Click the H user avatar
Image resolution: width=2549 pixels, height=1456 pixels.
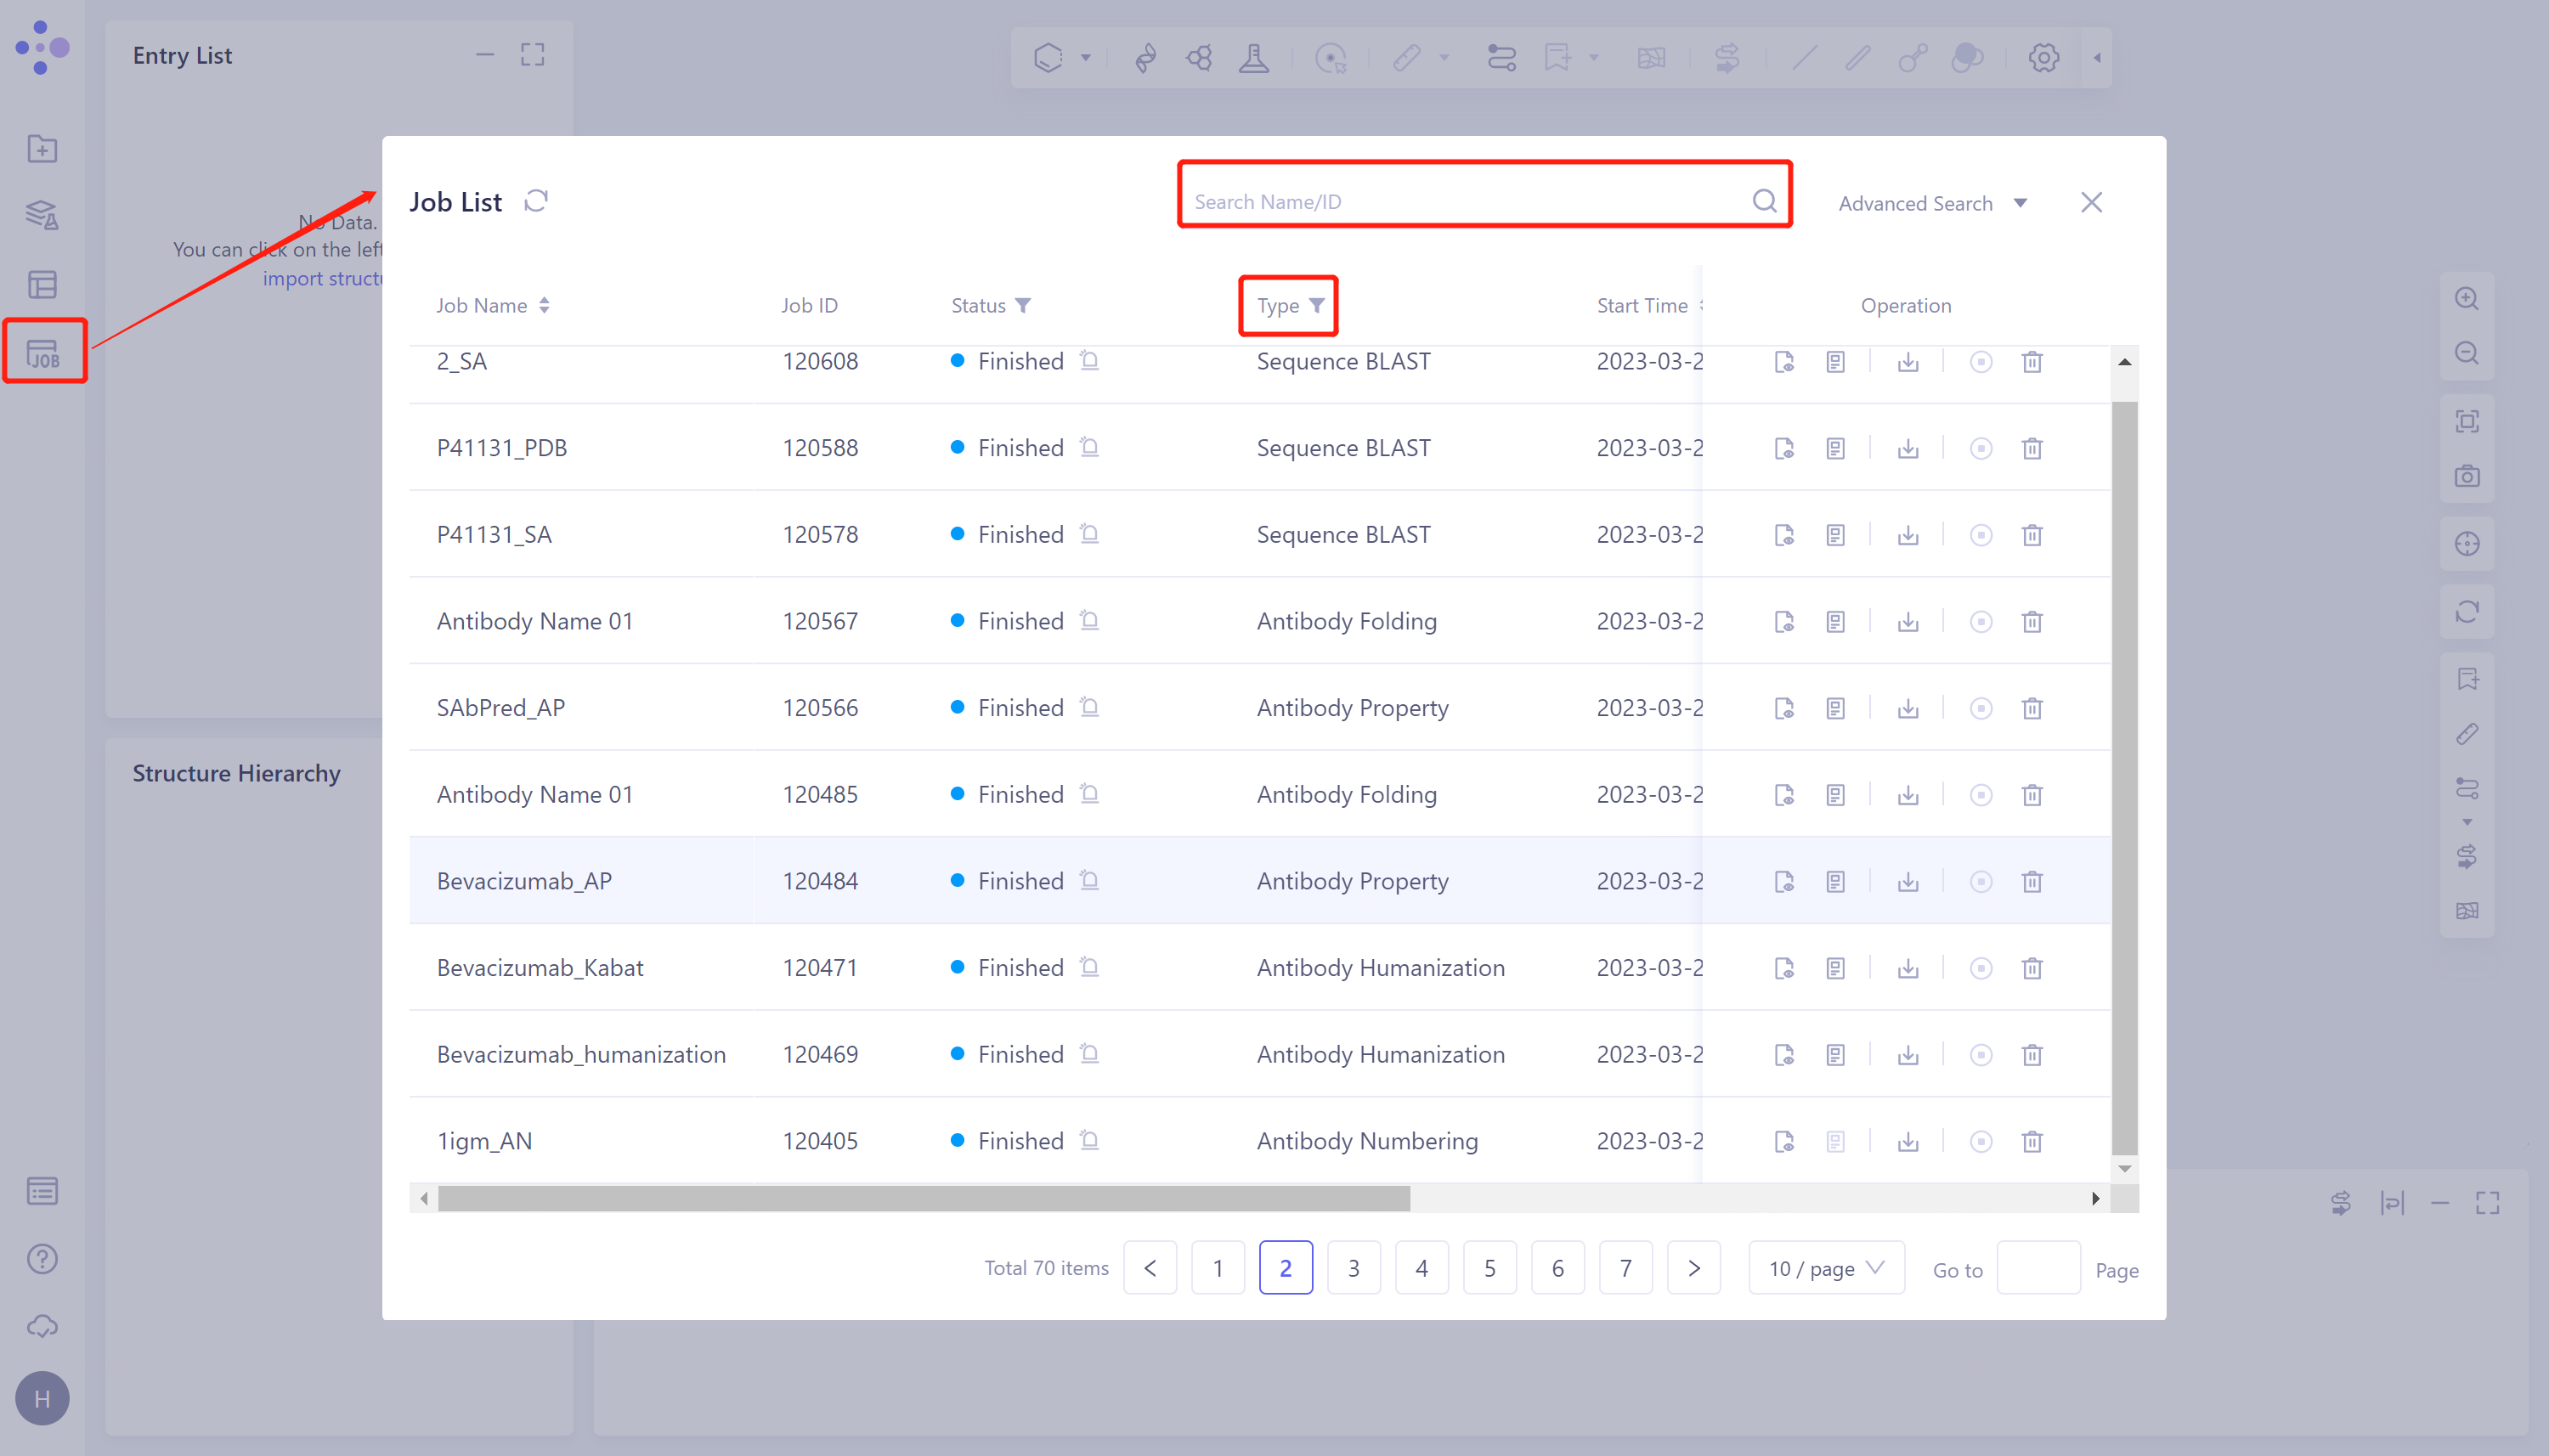pyautogui.click(x=42, y=1398)
